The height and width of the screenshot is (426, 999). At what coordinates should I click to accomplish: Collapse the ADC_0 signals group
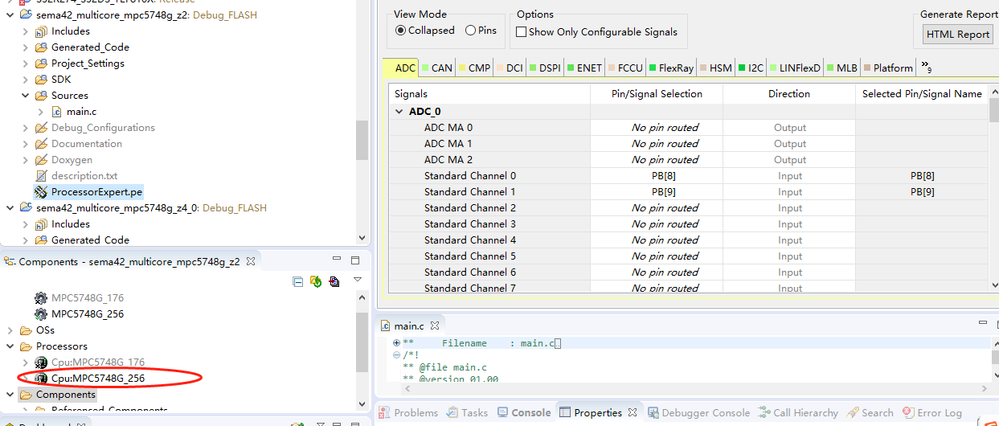pos(399,111)
